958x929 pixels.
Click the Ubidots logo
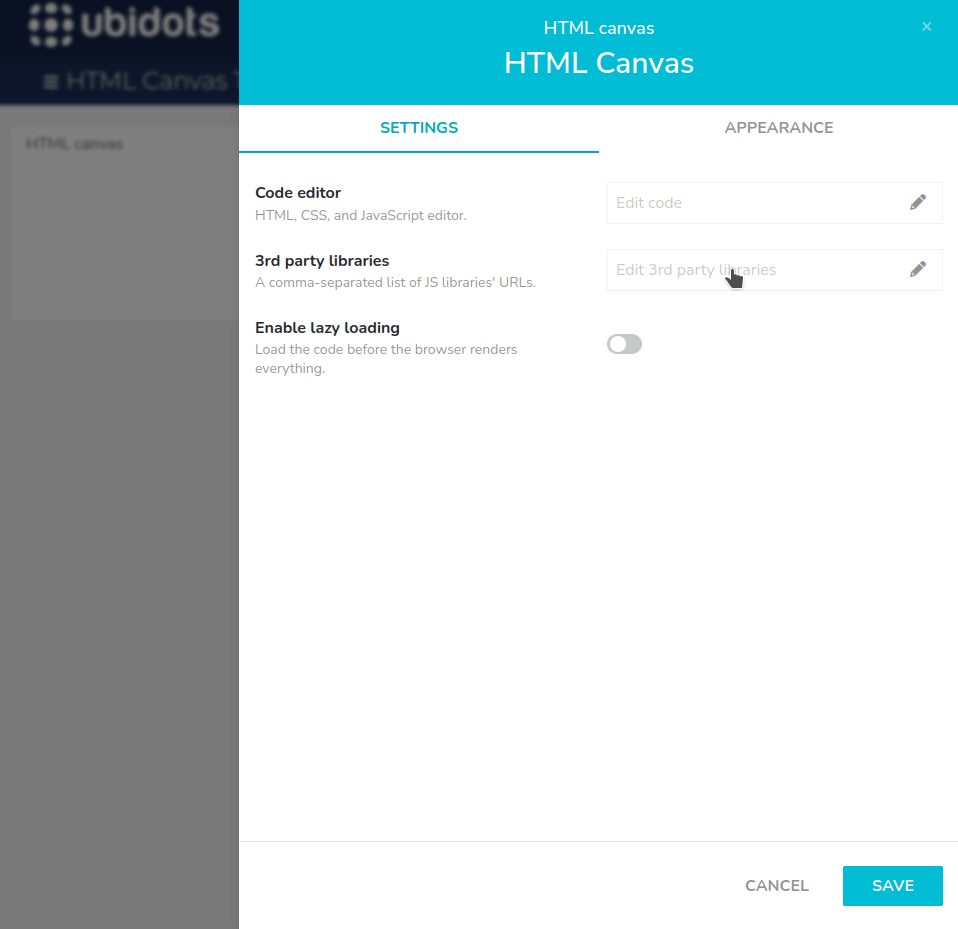[123, 24]
